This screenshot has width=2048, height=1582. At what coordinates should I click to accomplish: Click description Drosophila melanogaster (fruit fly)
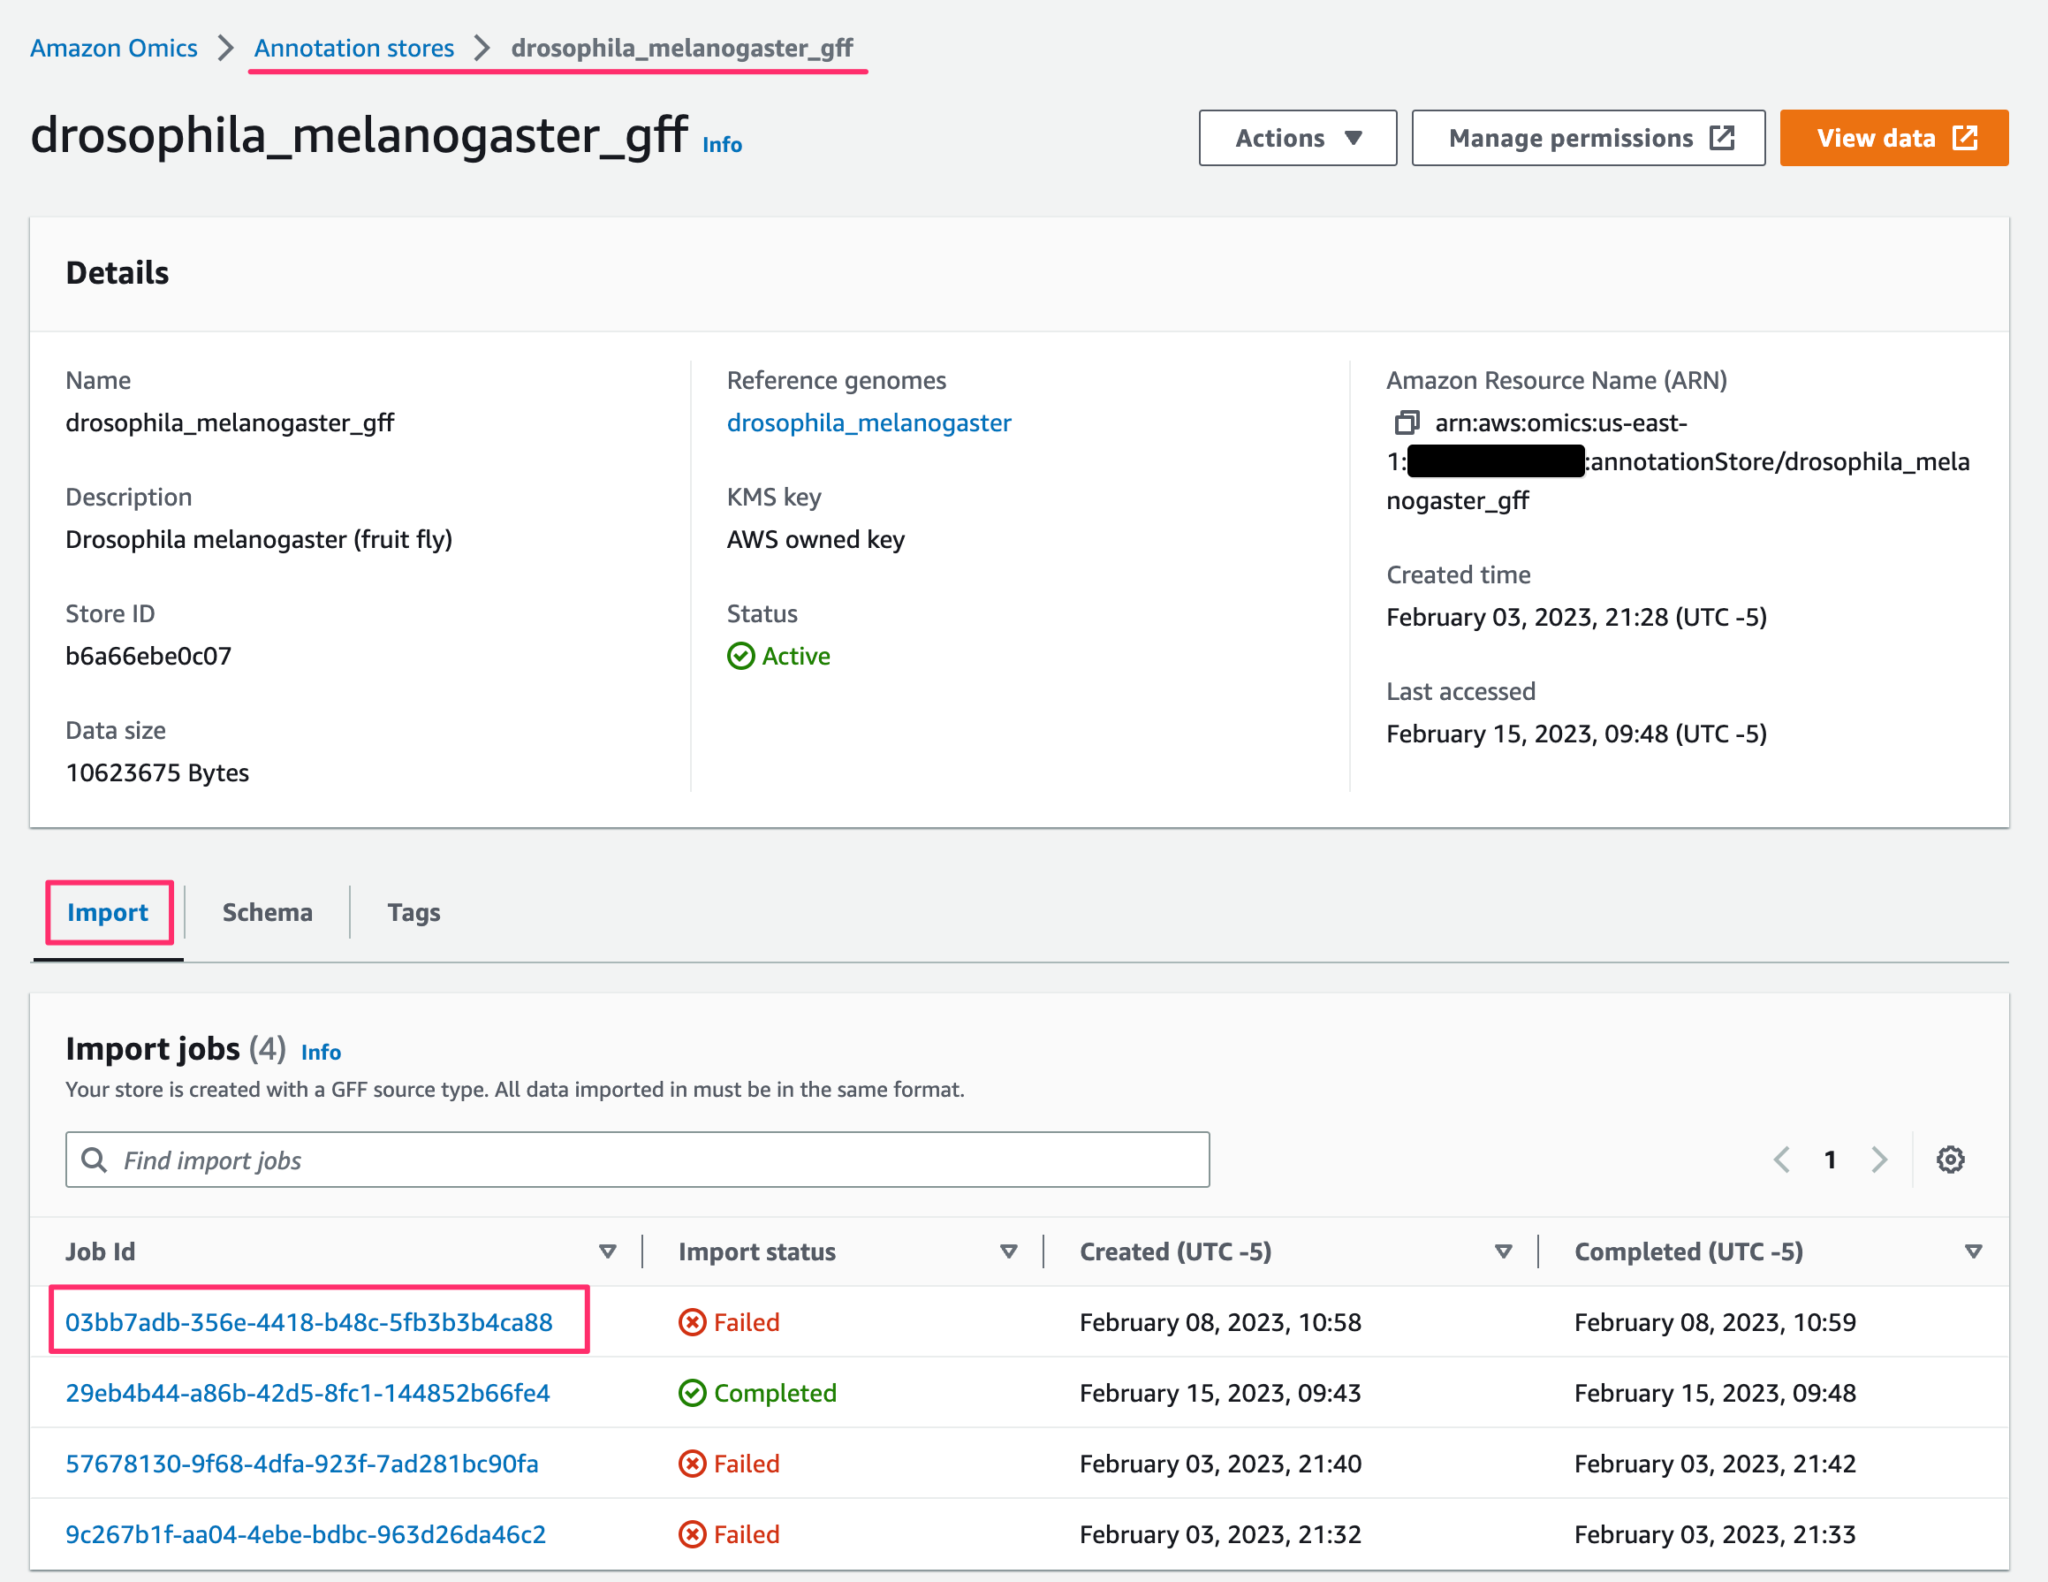click(259, 540)
